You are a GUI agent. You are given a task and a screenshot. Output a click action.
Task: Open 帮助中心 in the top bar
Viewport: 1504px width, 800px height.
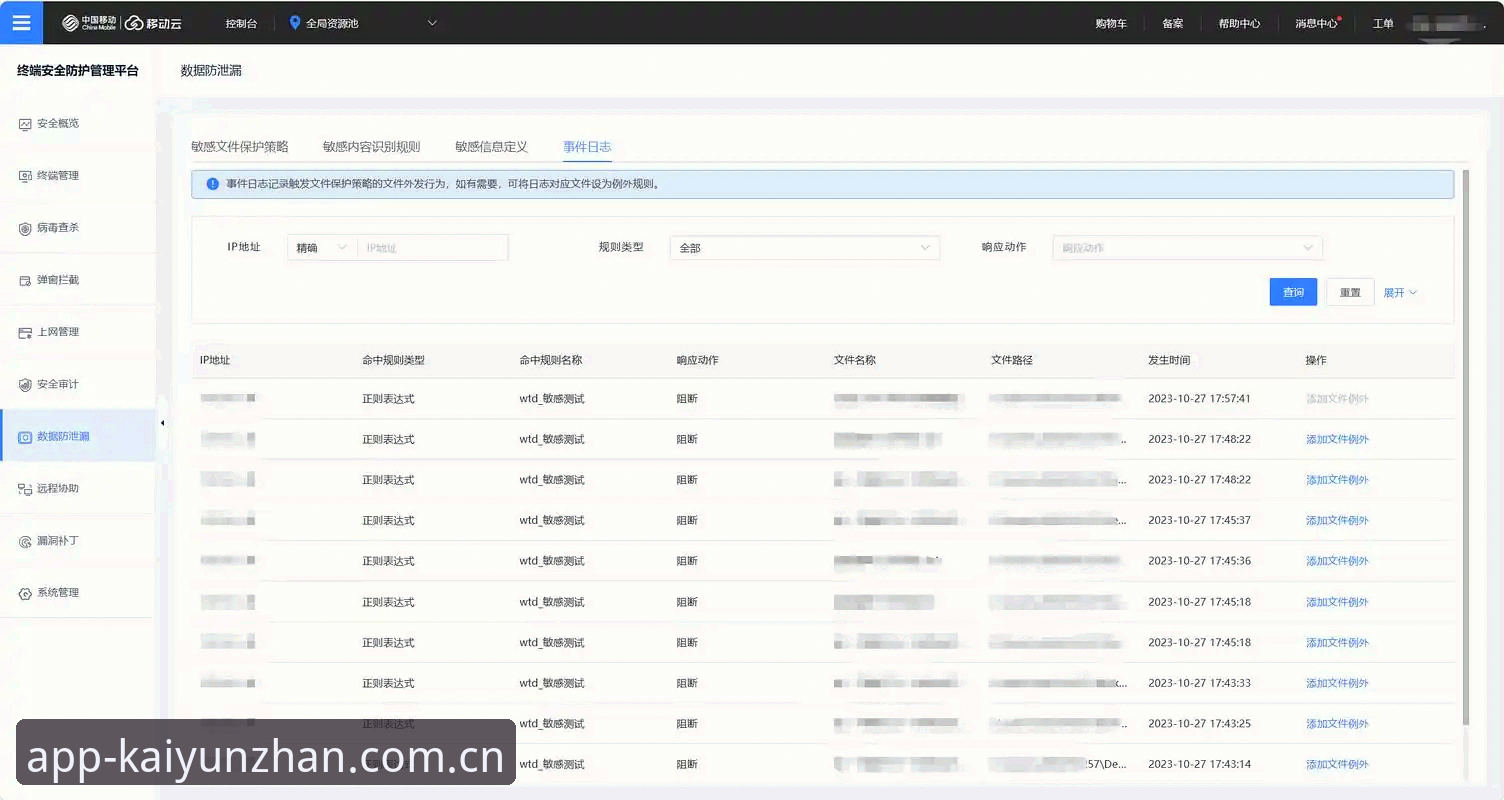1239,23
